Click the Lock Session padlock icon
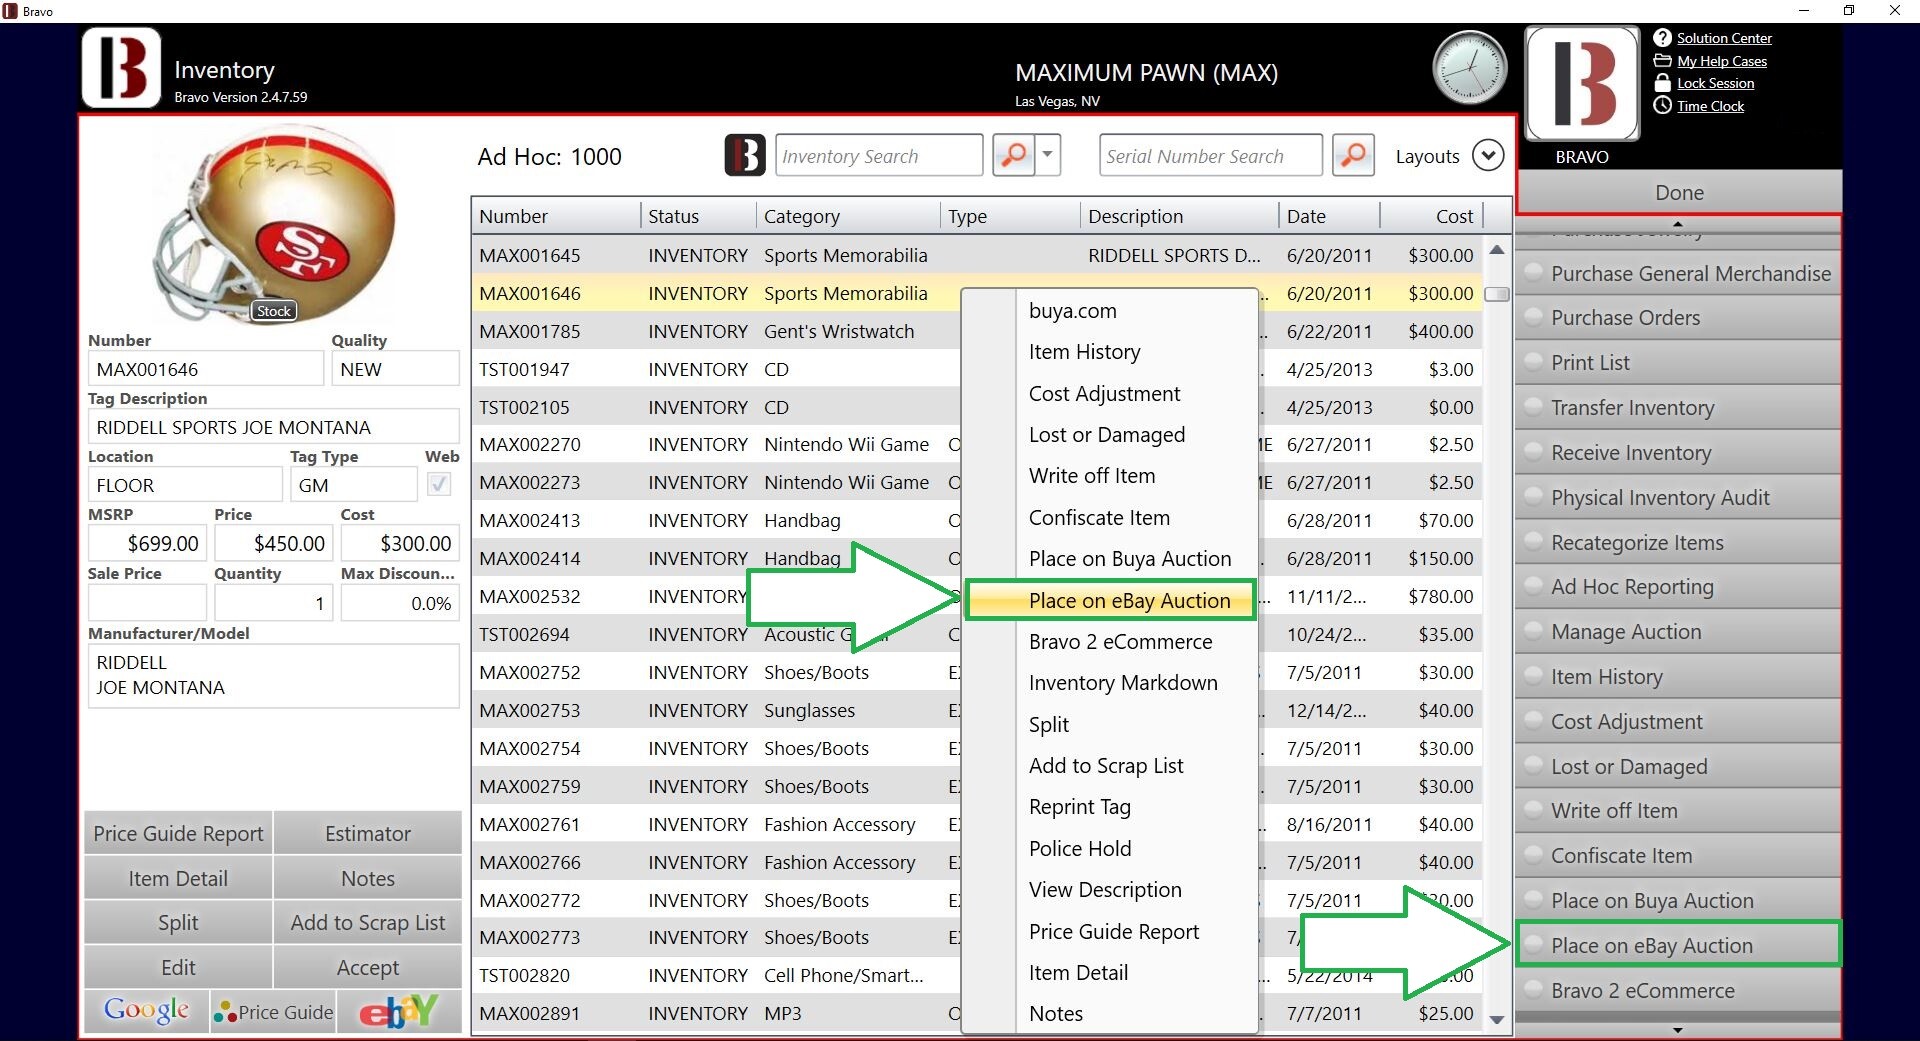 pos(1662,83)
